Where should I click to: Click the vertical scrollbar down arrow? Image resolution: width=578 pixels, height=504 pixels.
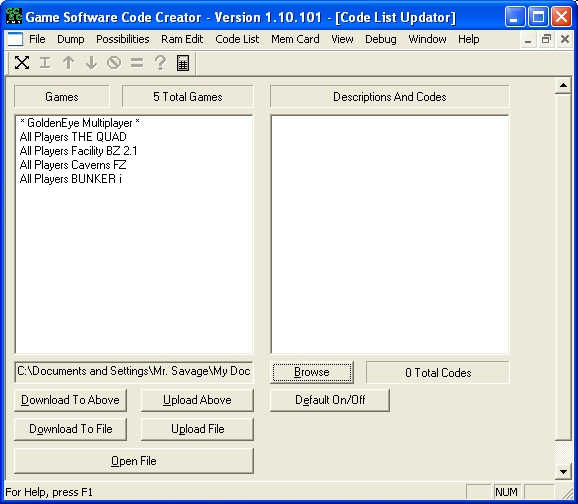[x=563, y=472]
